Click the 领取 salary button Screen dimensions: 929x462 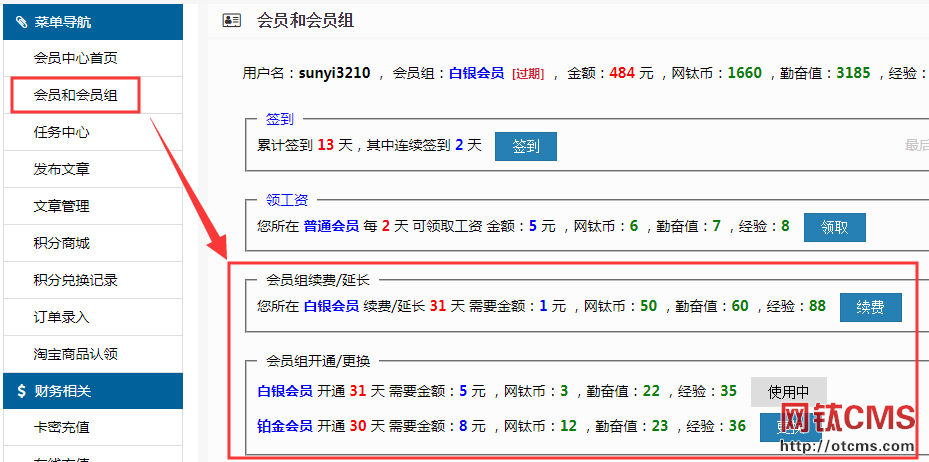coord(834,227)
